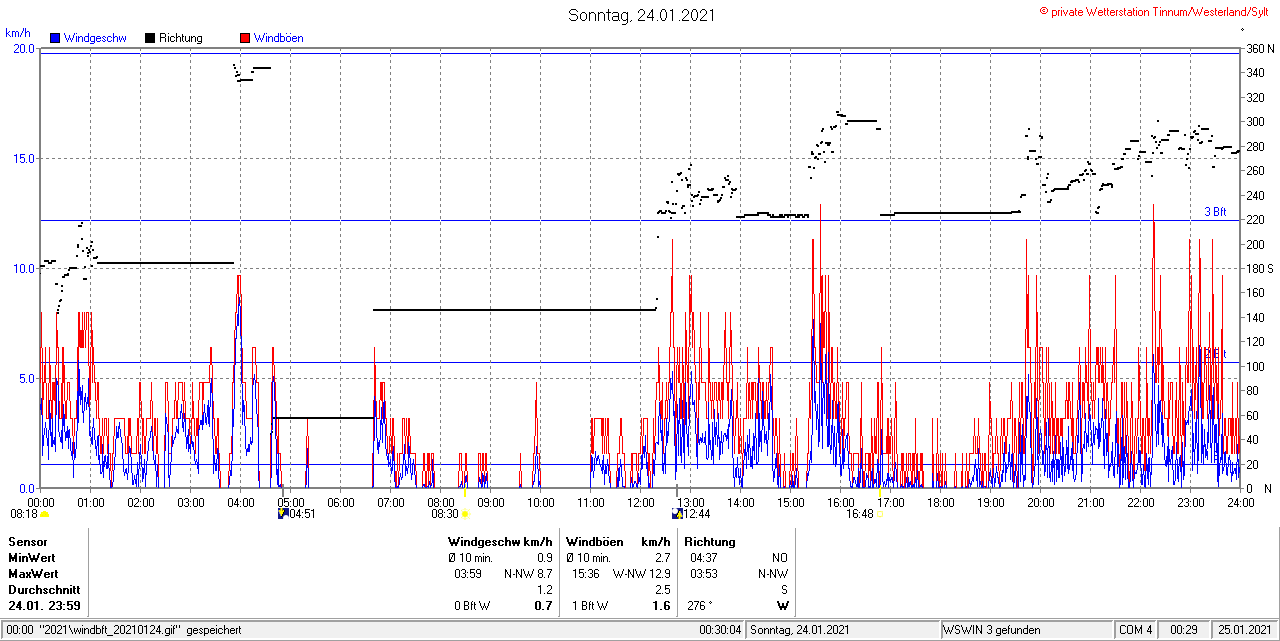
Task: Click the 16:48 sun time label
Action: (860, 514)
